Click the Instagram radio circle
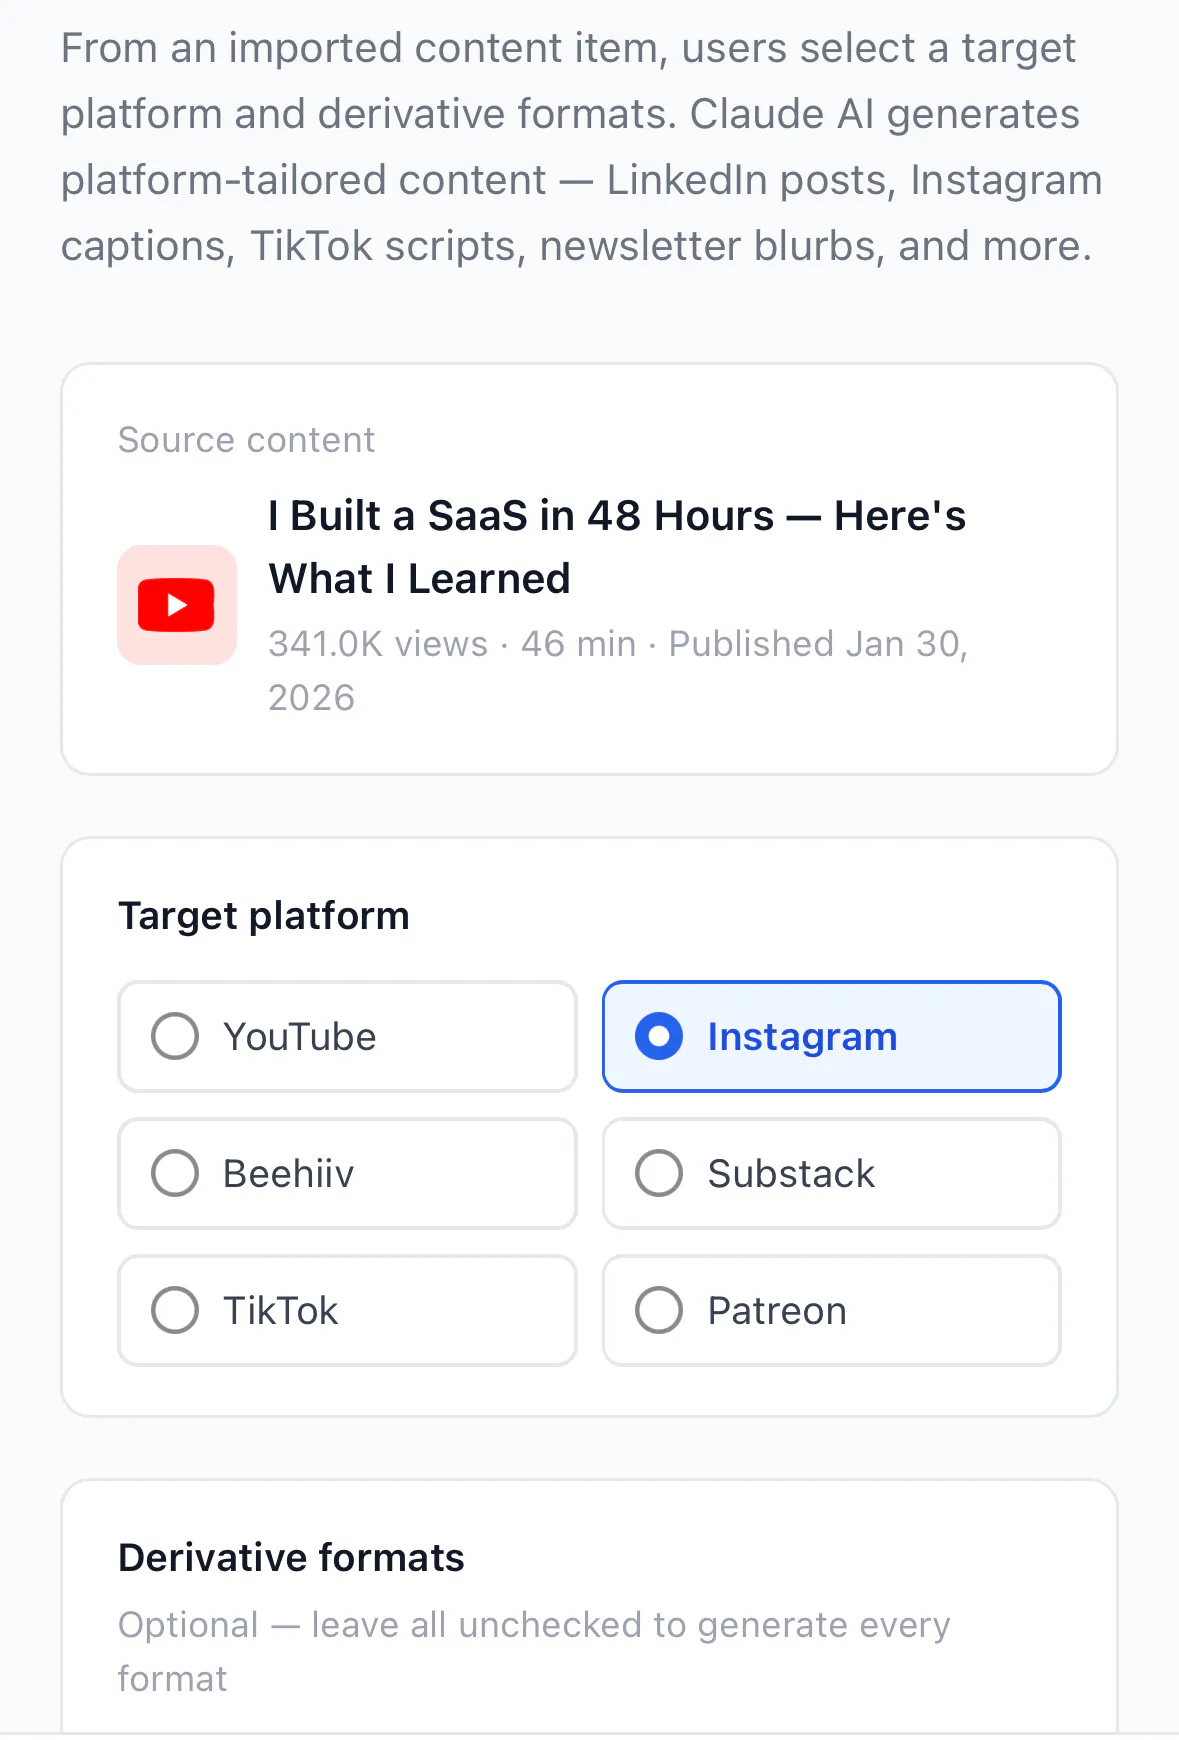Screen dimensions: 1179x1740 point(659,1036)
